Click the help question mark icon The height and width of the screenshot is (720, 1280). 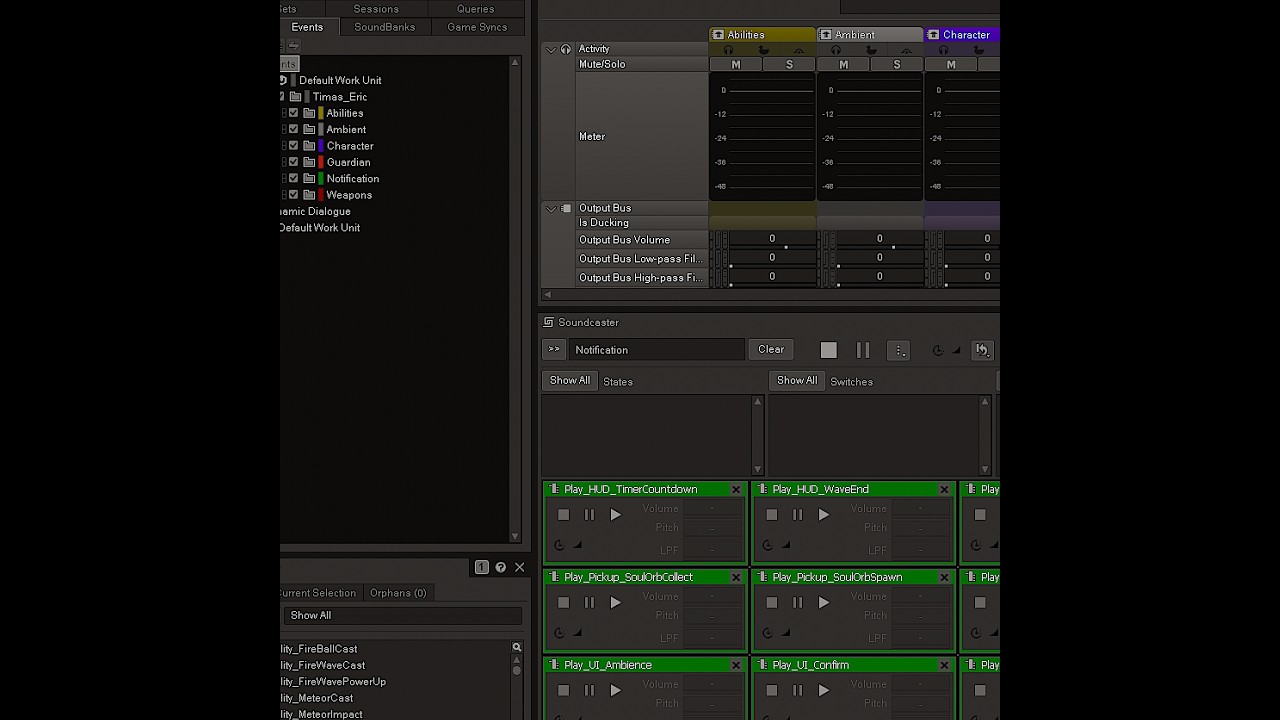pyautogui.click(x=500, y=567)
